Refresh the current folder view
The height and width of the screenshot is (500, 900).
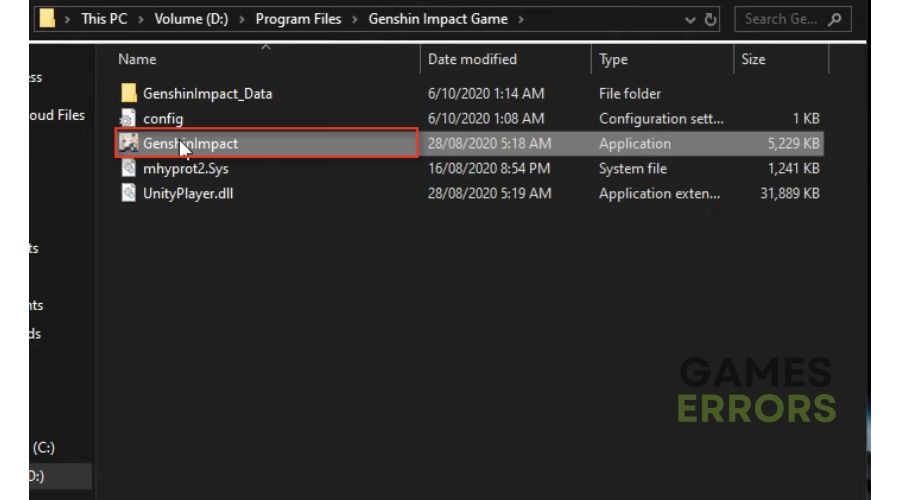[x=710, y=19]
